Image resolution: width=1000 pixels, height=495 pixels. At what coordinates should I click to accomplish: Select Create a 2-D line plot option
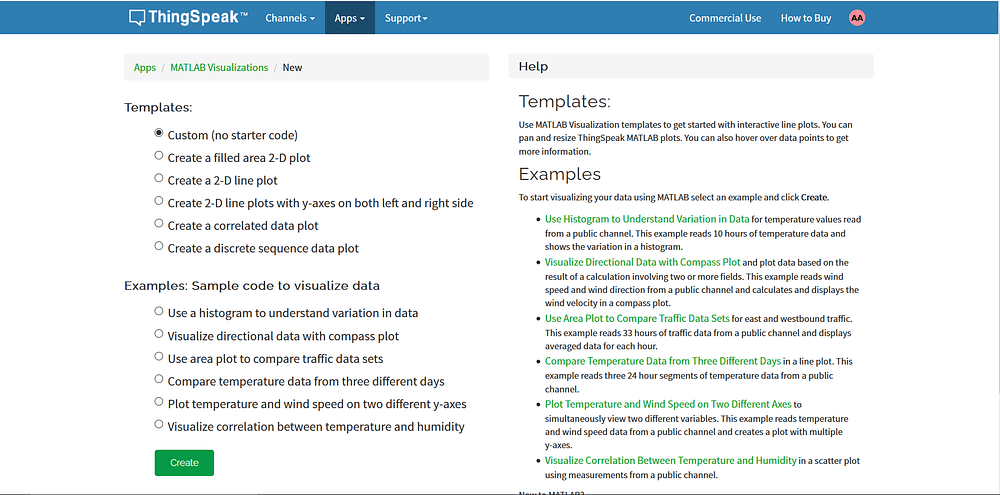coord(159,179)
